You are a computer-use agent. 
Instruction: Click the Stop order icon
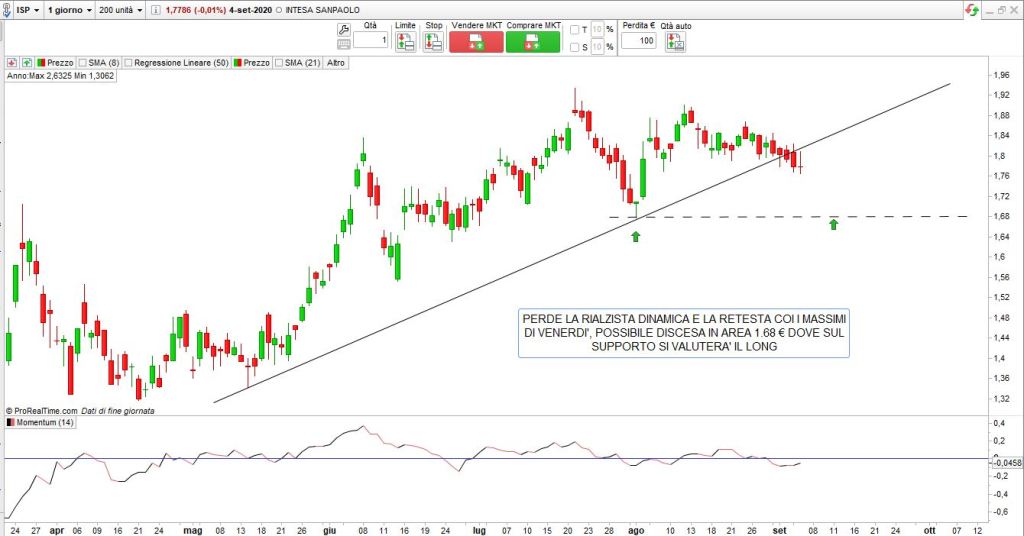(x=433, y=41)
